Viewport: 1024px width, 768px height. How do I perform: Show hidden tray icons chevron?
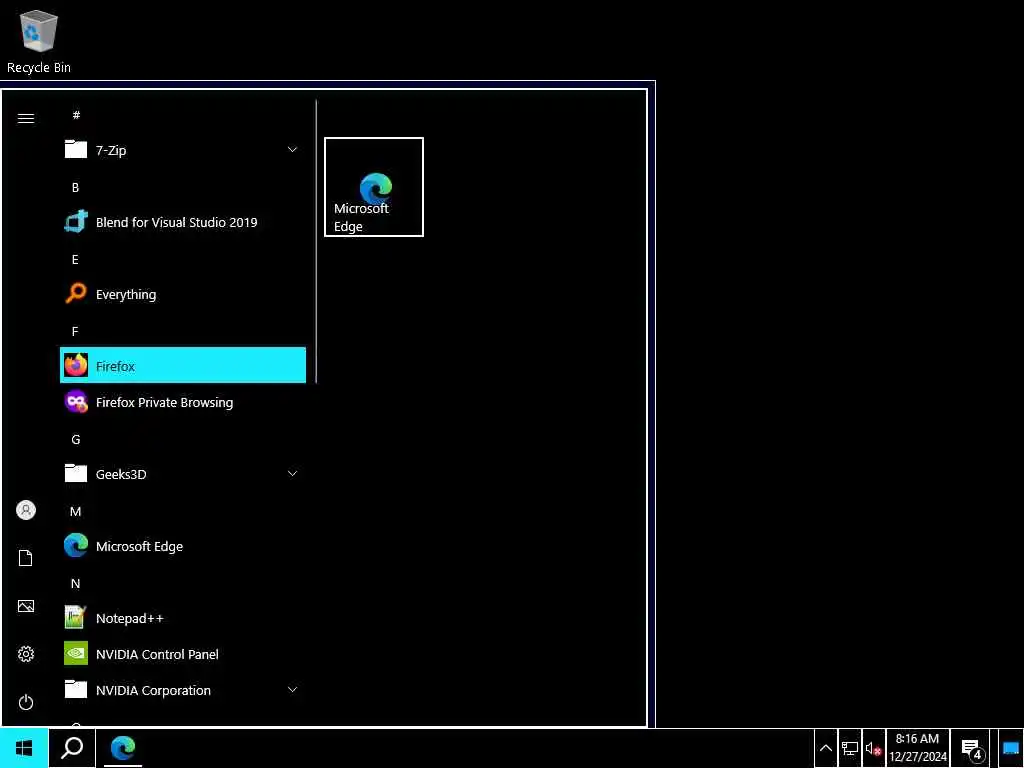pyautogui.click(x=825, y=748)
